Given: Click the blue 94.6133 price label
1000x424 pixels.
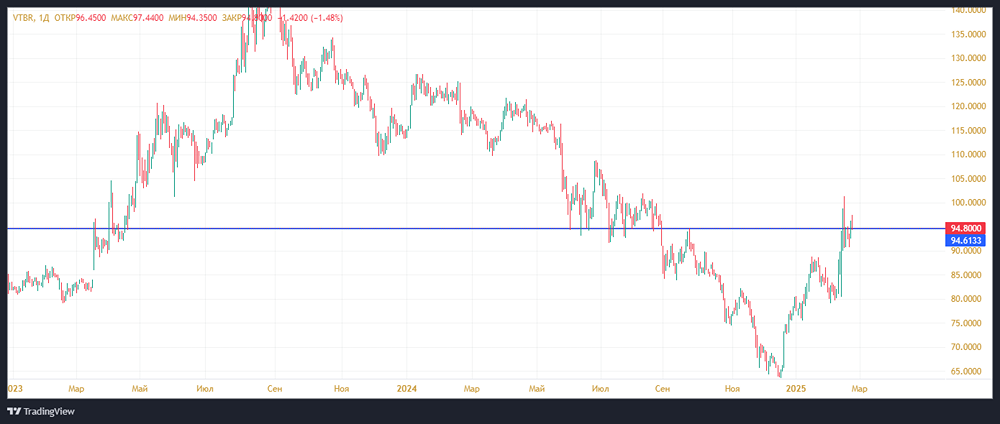Looking at the screenshot, I should pos(966,240).
